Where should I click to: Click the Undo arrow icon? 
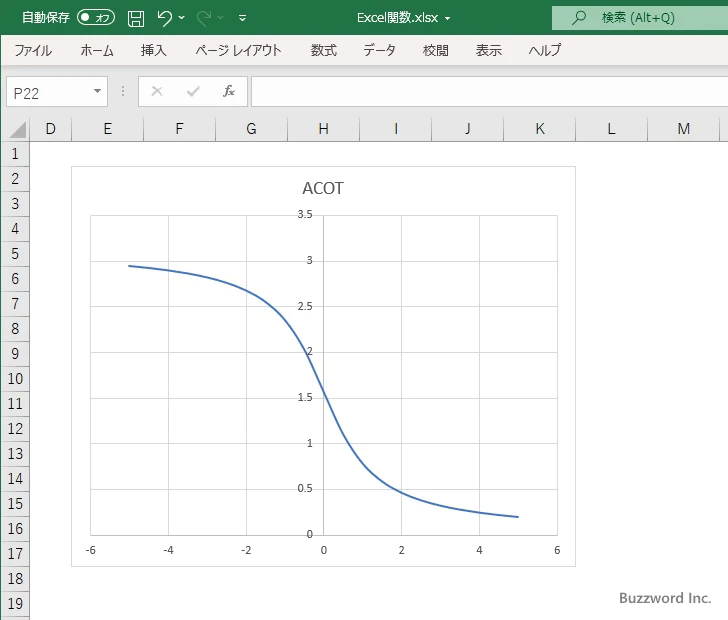click(165, 18)
